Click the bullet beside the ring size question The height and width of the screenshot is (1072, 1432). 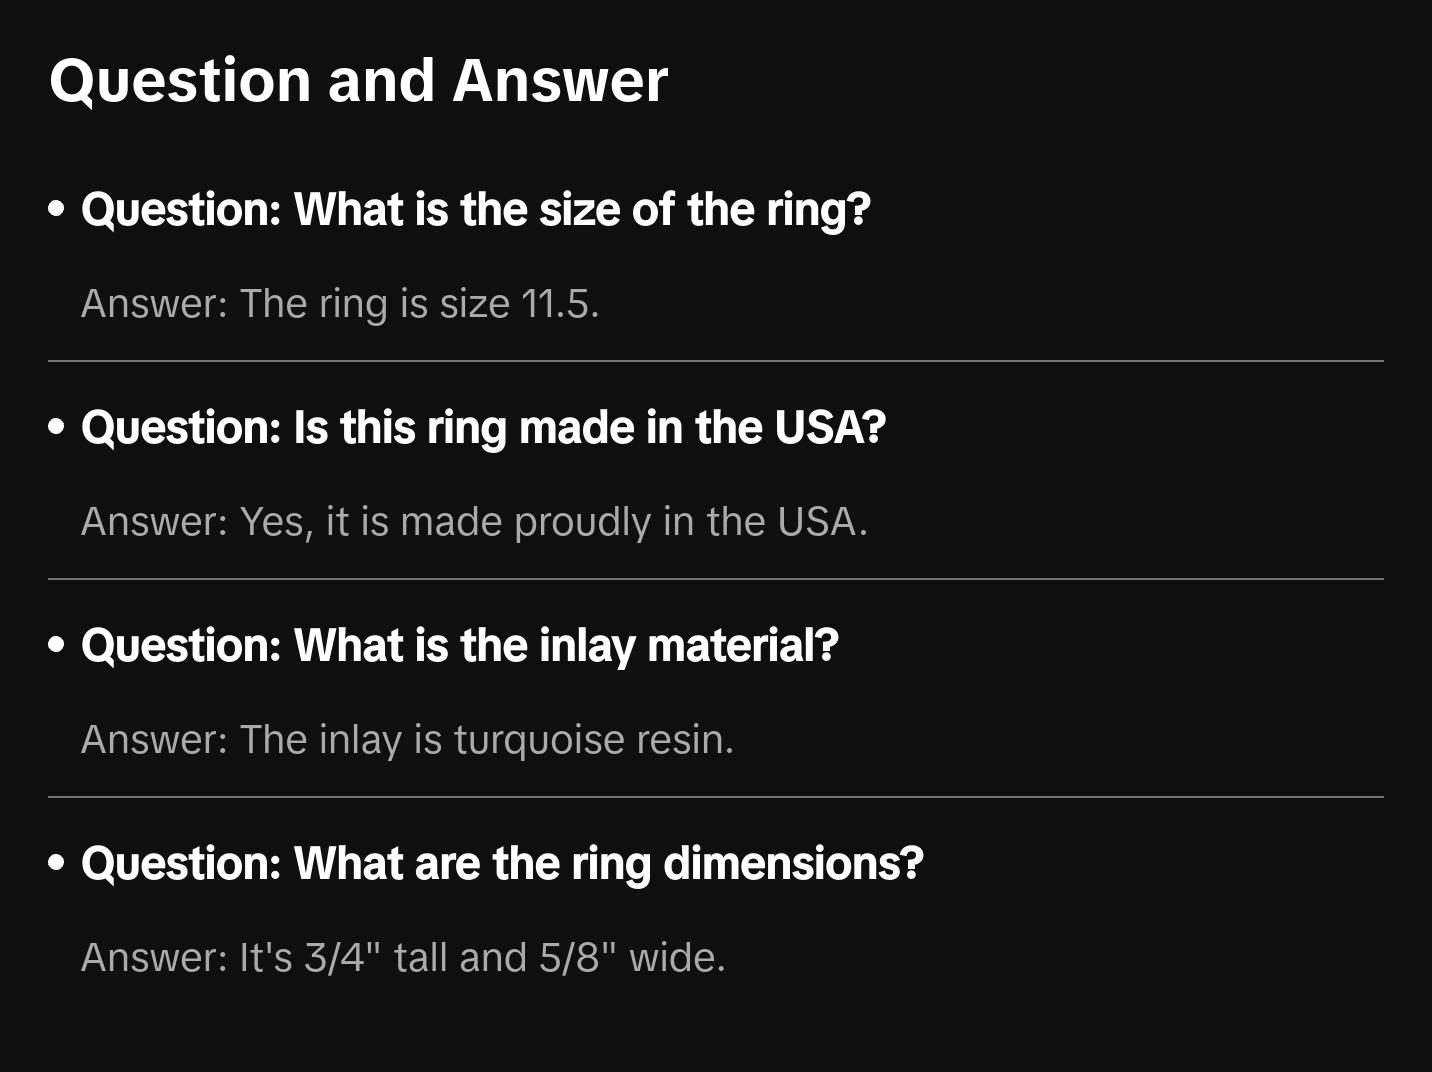[x=57, y=209]
